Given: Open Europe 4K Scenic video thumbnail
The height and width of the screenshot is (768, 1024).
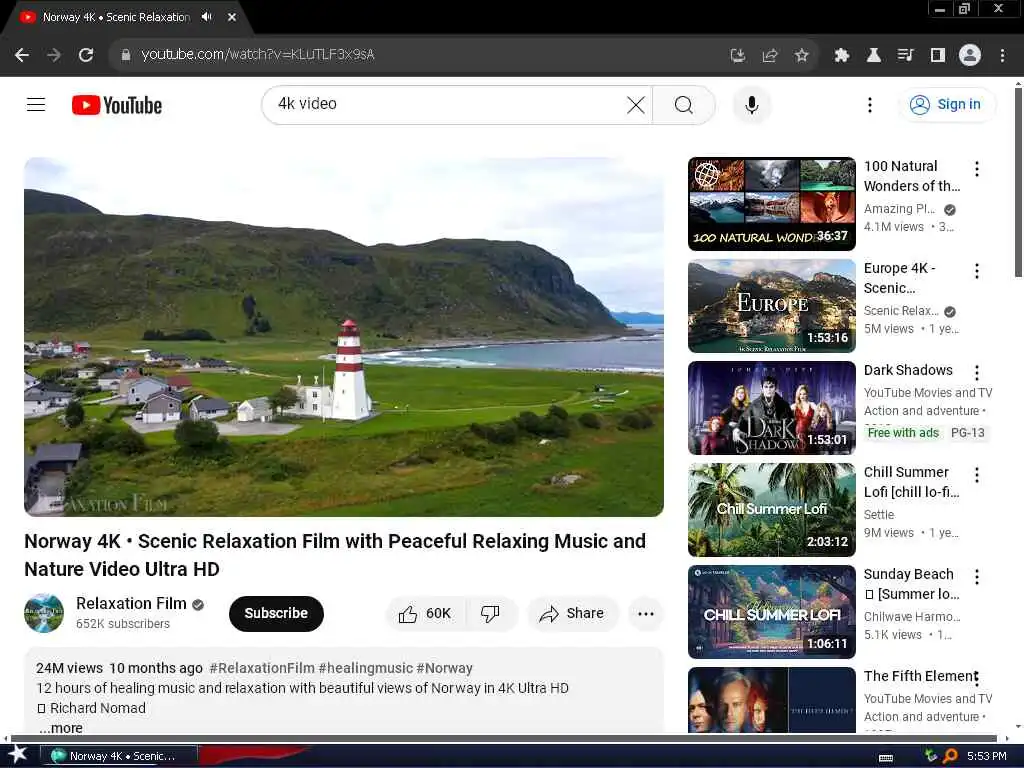Looking at the screenshot, I should (771, 306).
